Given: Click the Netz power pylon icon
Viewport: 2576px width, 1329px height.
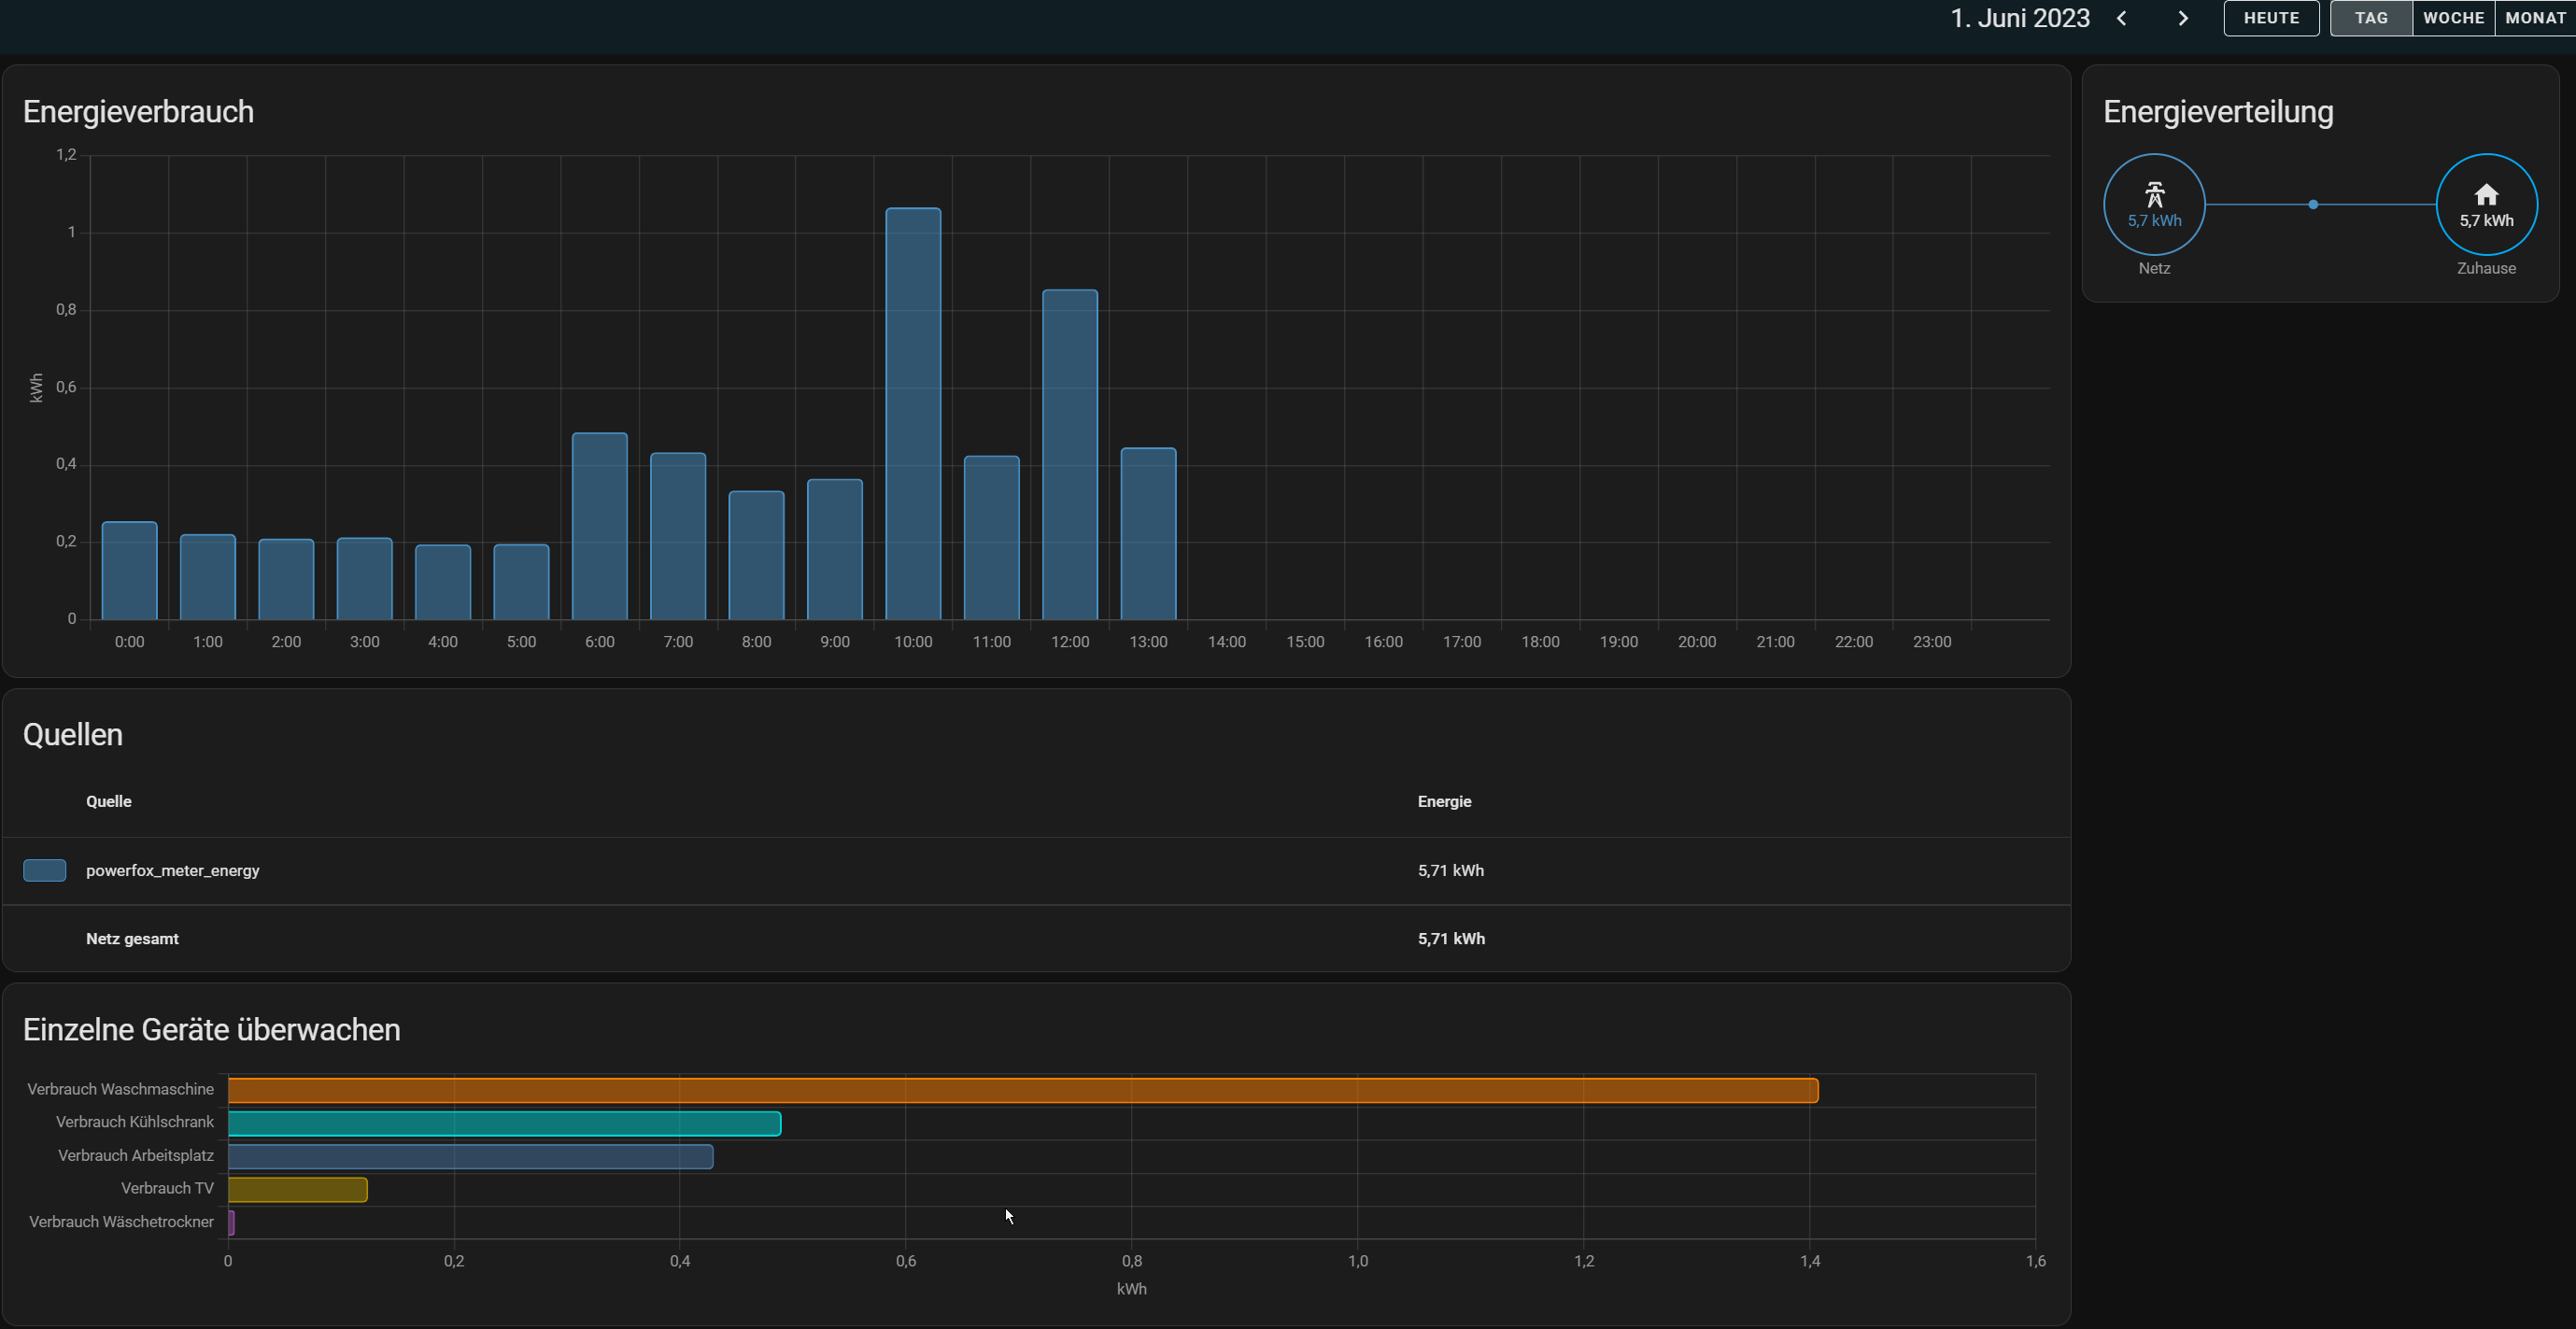Looking at the screenshot, I should click(x=2154, y=194).
